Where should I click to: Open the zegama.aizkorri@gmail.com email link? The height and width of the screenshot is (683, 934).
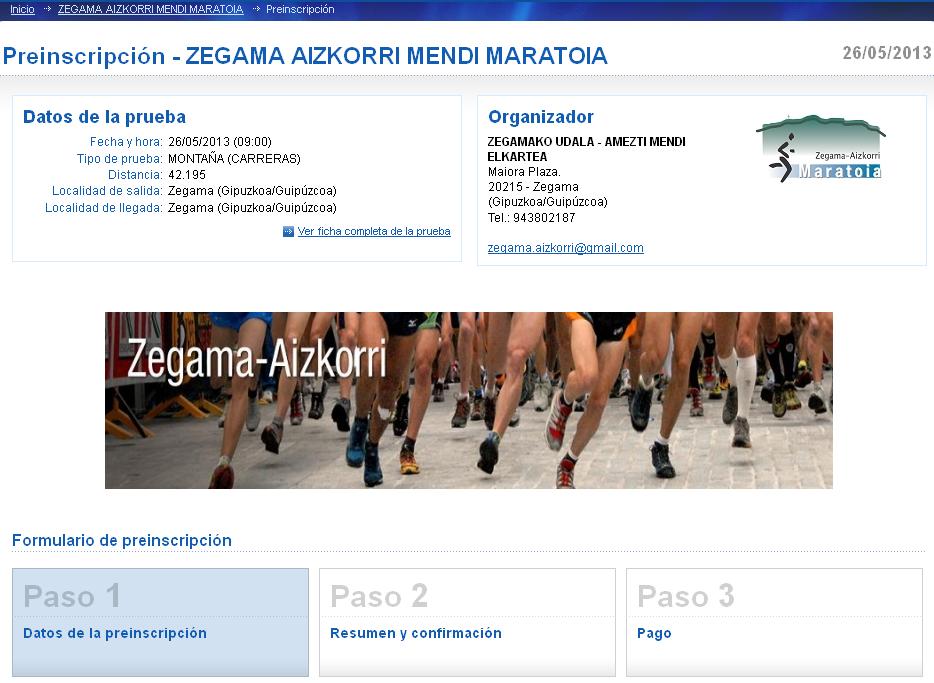pyautogui.click(x=565, y=248)
